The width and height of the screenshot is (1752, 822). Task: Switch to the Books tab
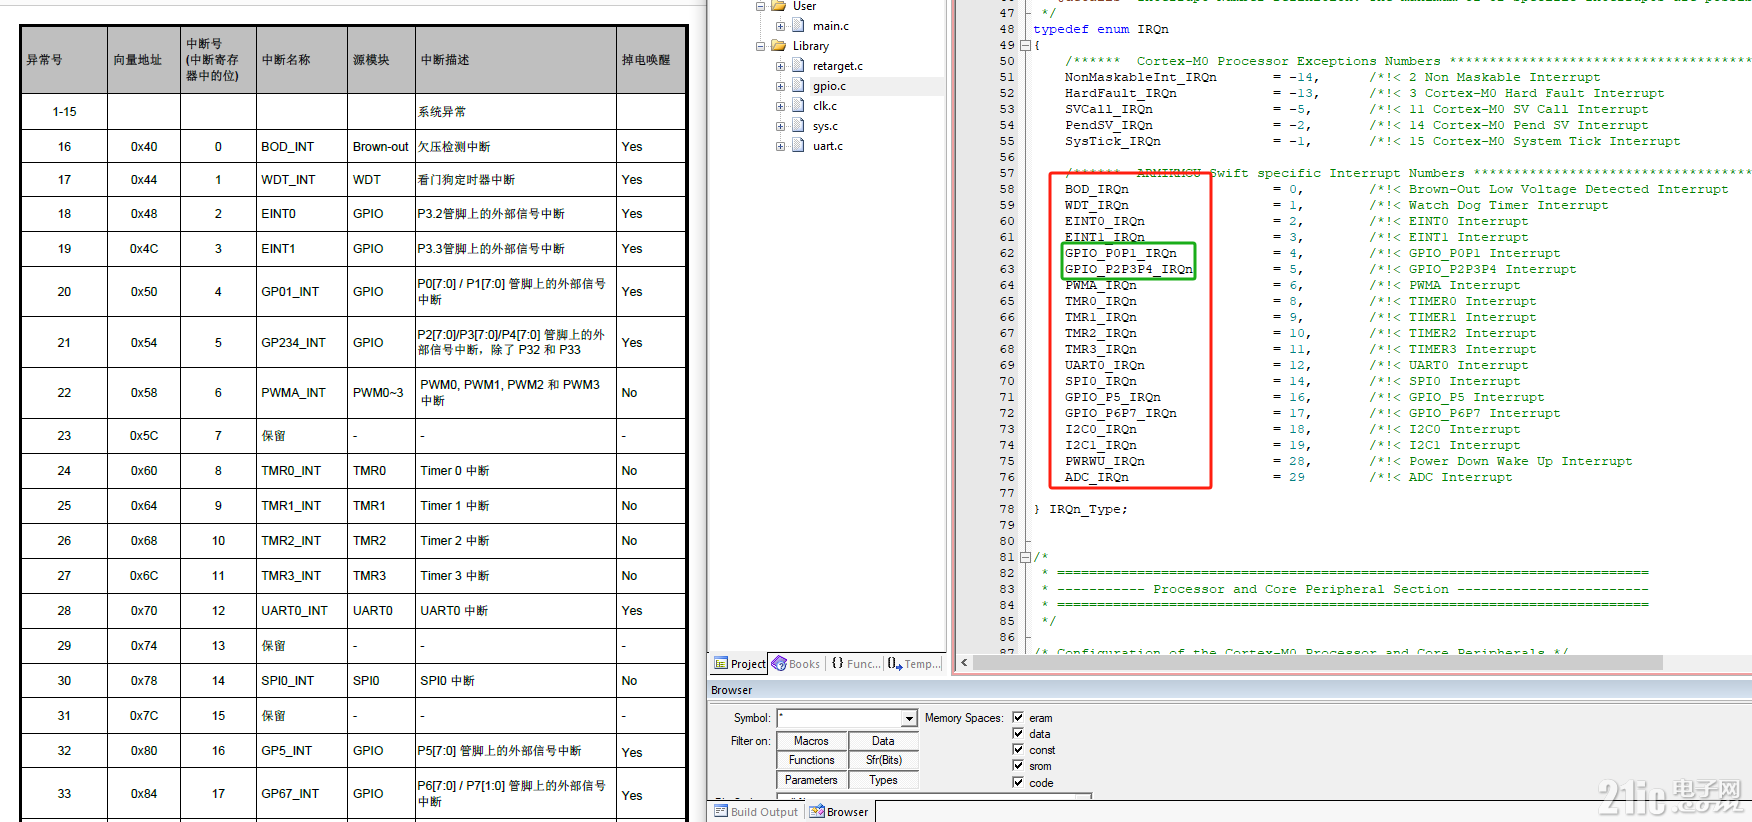tap(797, 664)
